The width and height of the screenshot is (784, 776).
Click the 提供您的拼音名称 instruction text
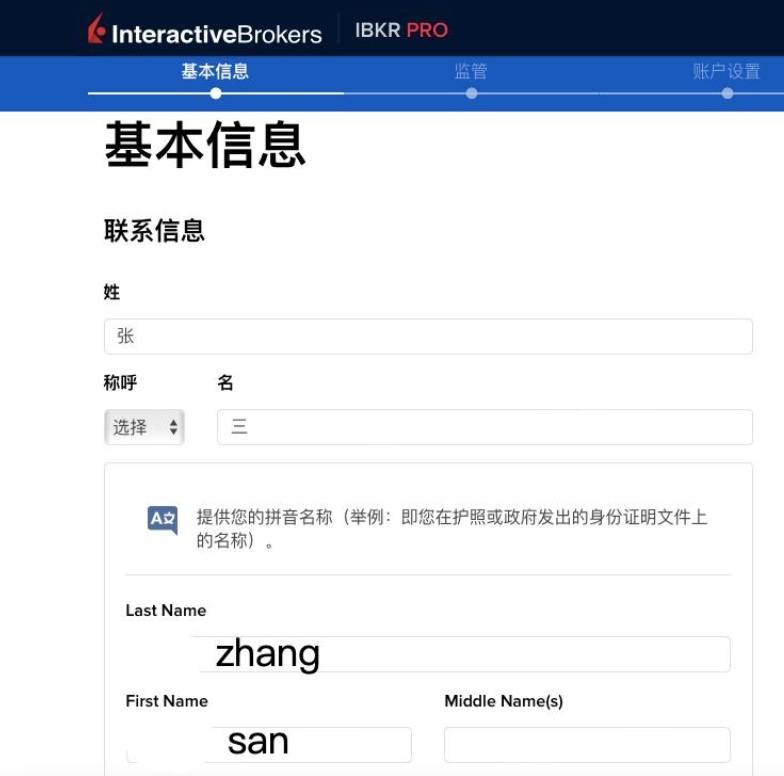pyautogui.click(x=452, y=528)
